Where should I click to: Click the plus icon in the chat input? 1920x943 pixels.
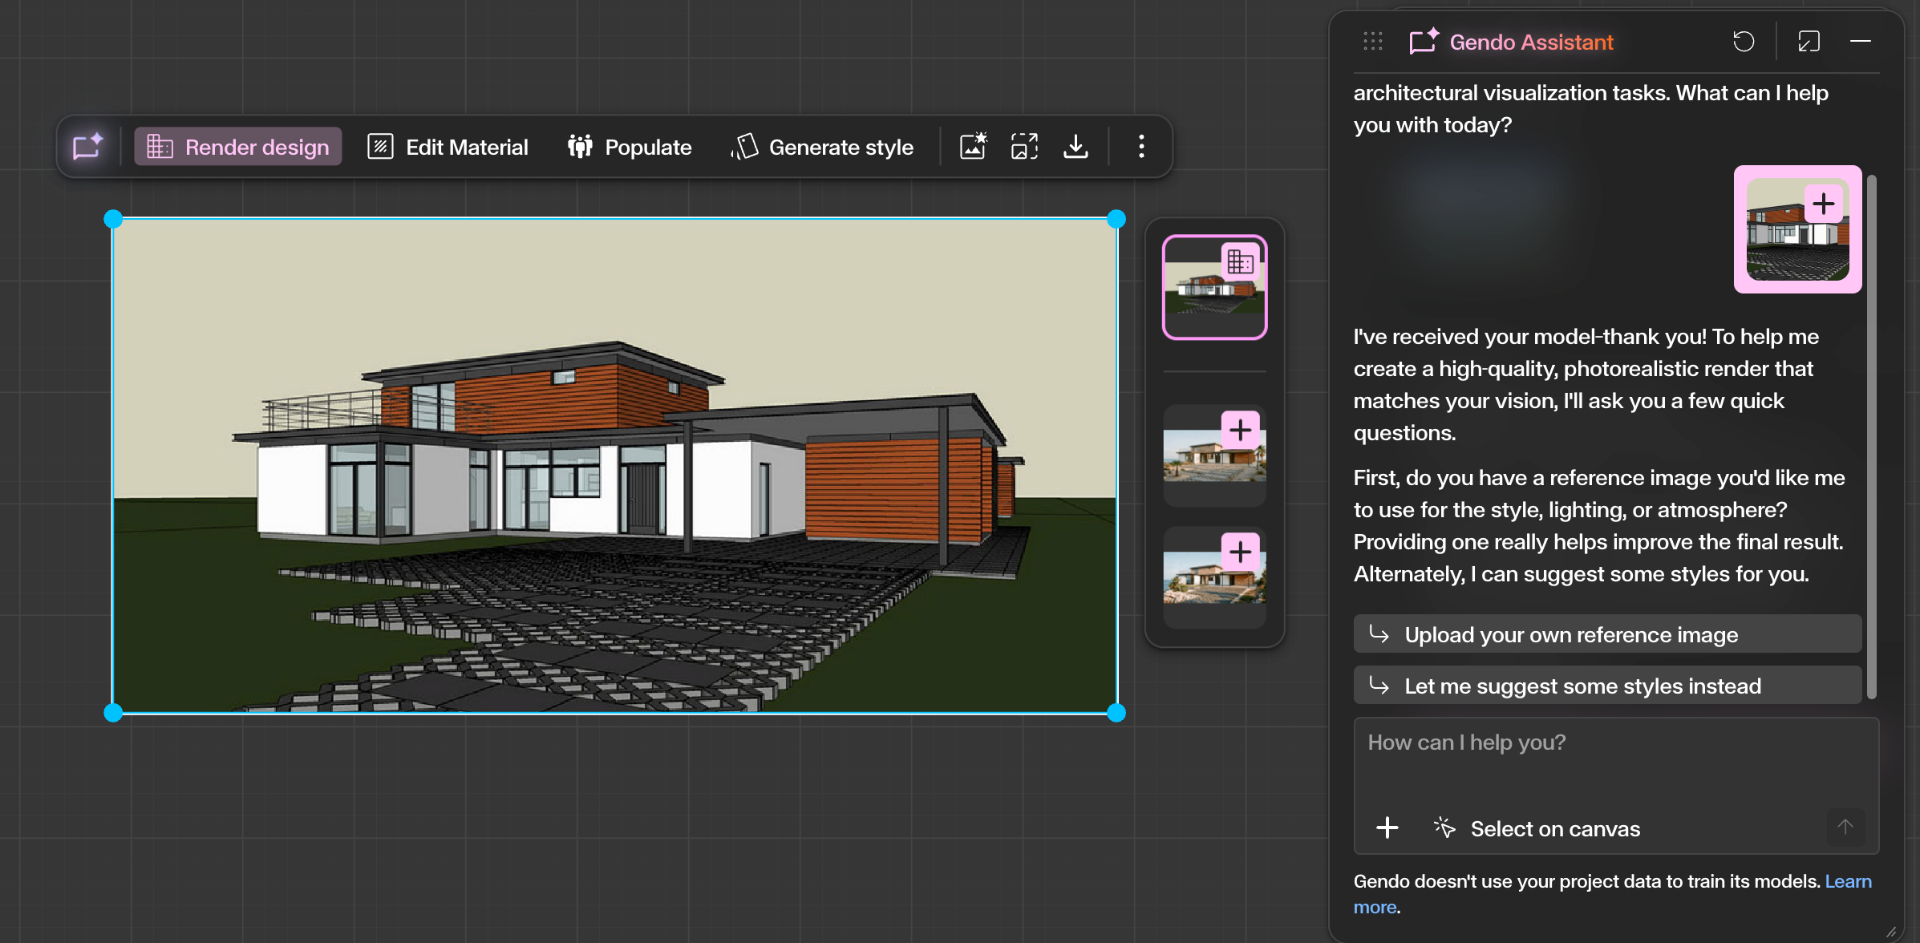[x=1387, y=827]
